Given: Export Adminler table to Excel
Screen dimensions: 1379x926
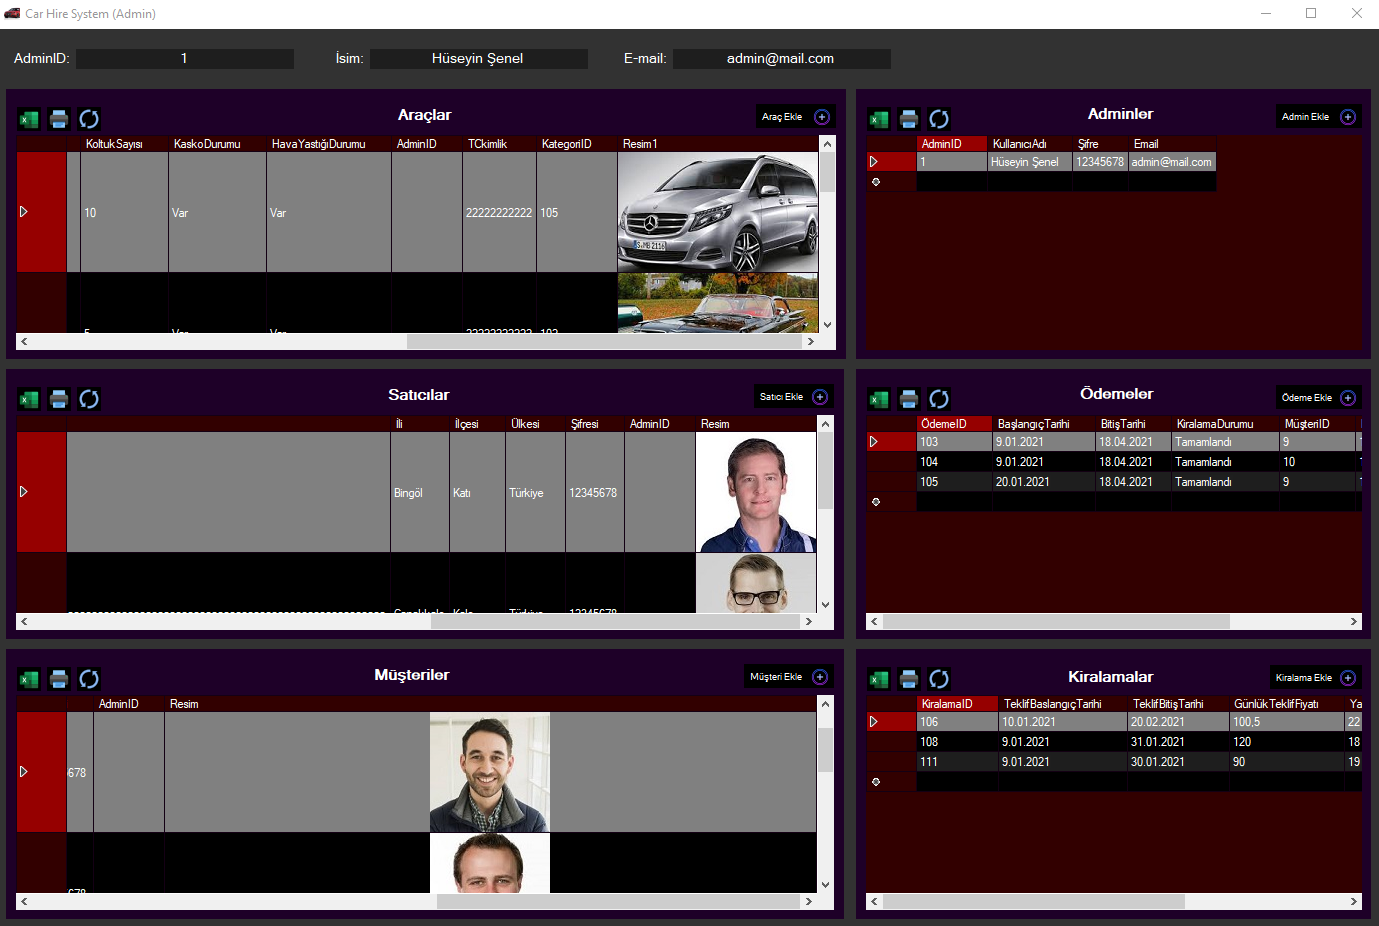Looking at the screenshot, I should tap(879, 119).
